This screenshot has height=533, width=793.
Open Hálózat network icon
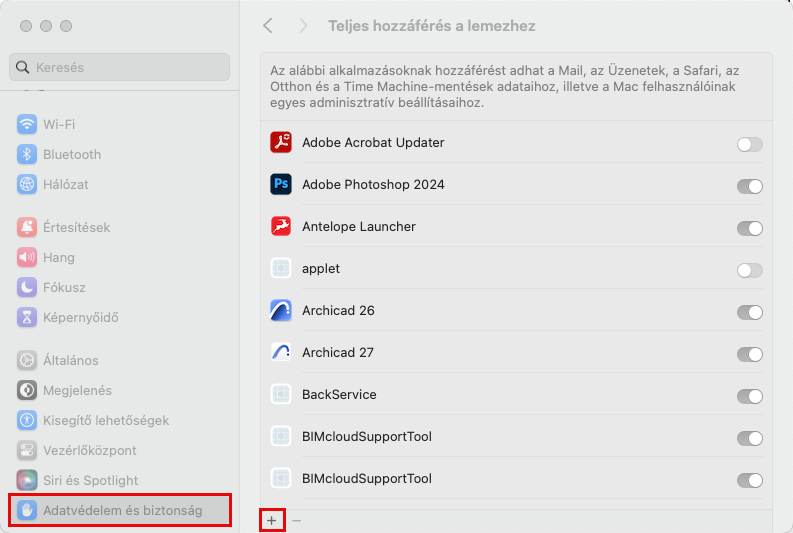click(27, 185)
